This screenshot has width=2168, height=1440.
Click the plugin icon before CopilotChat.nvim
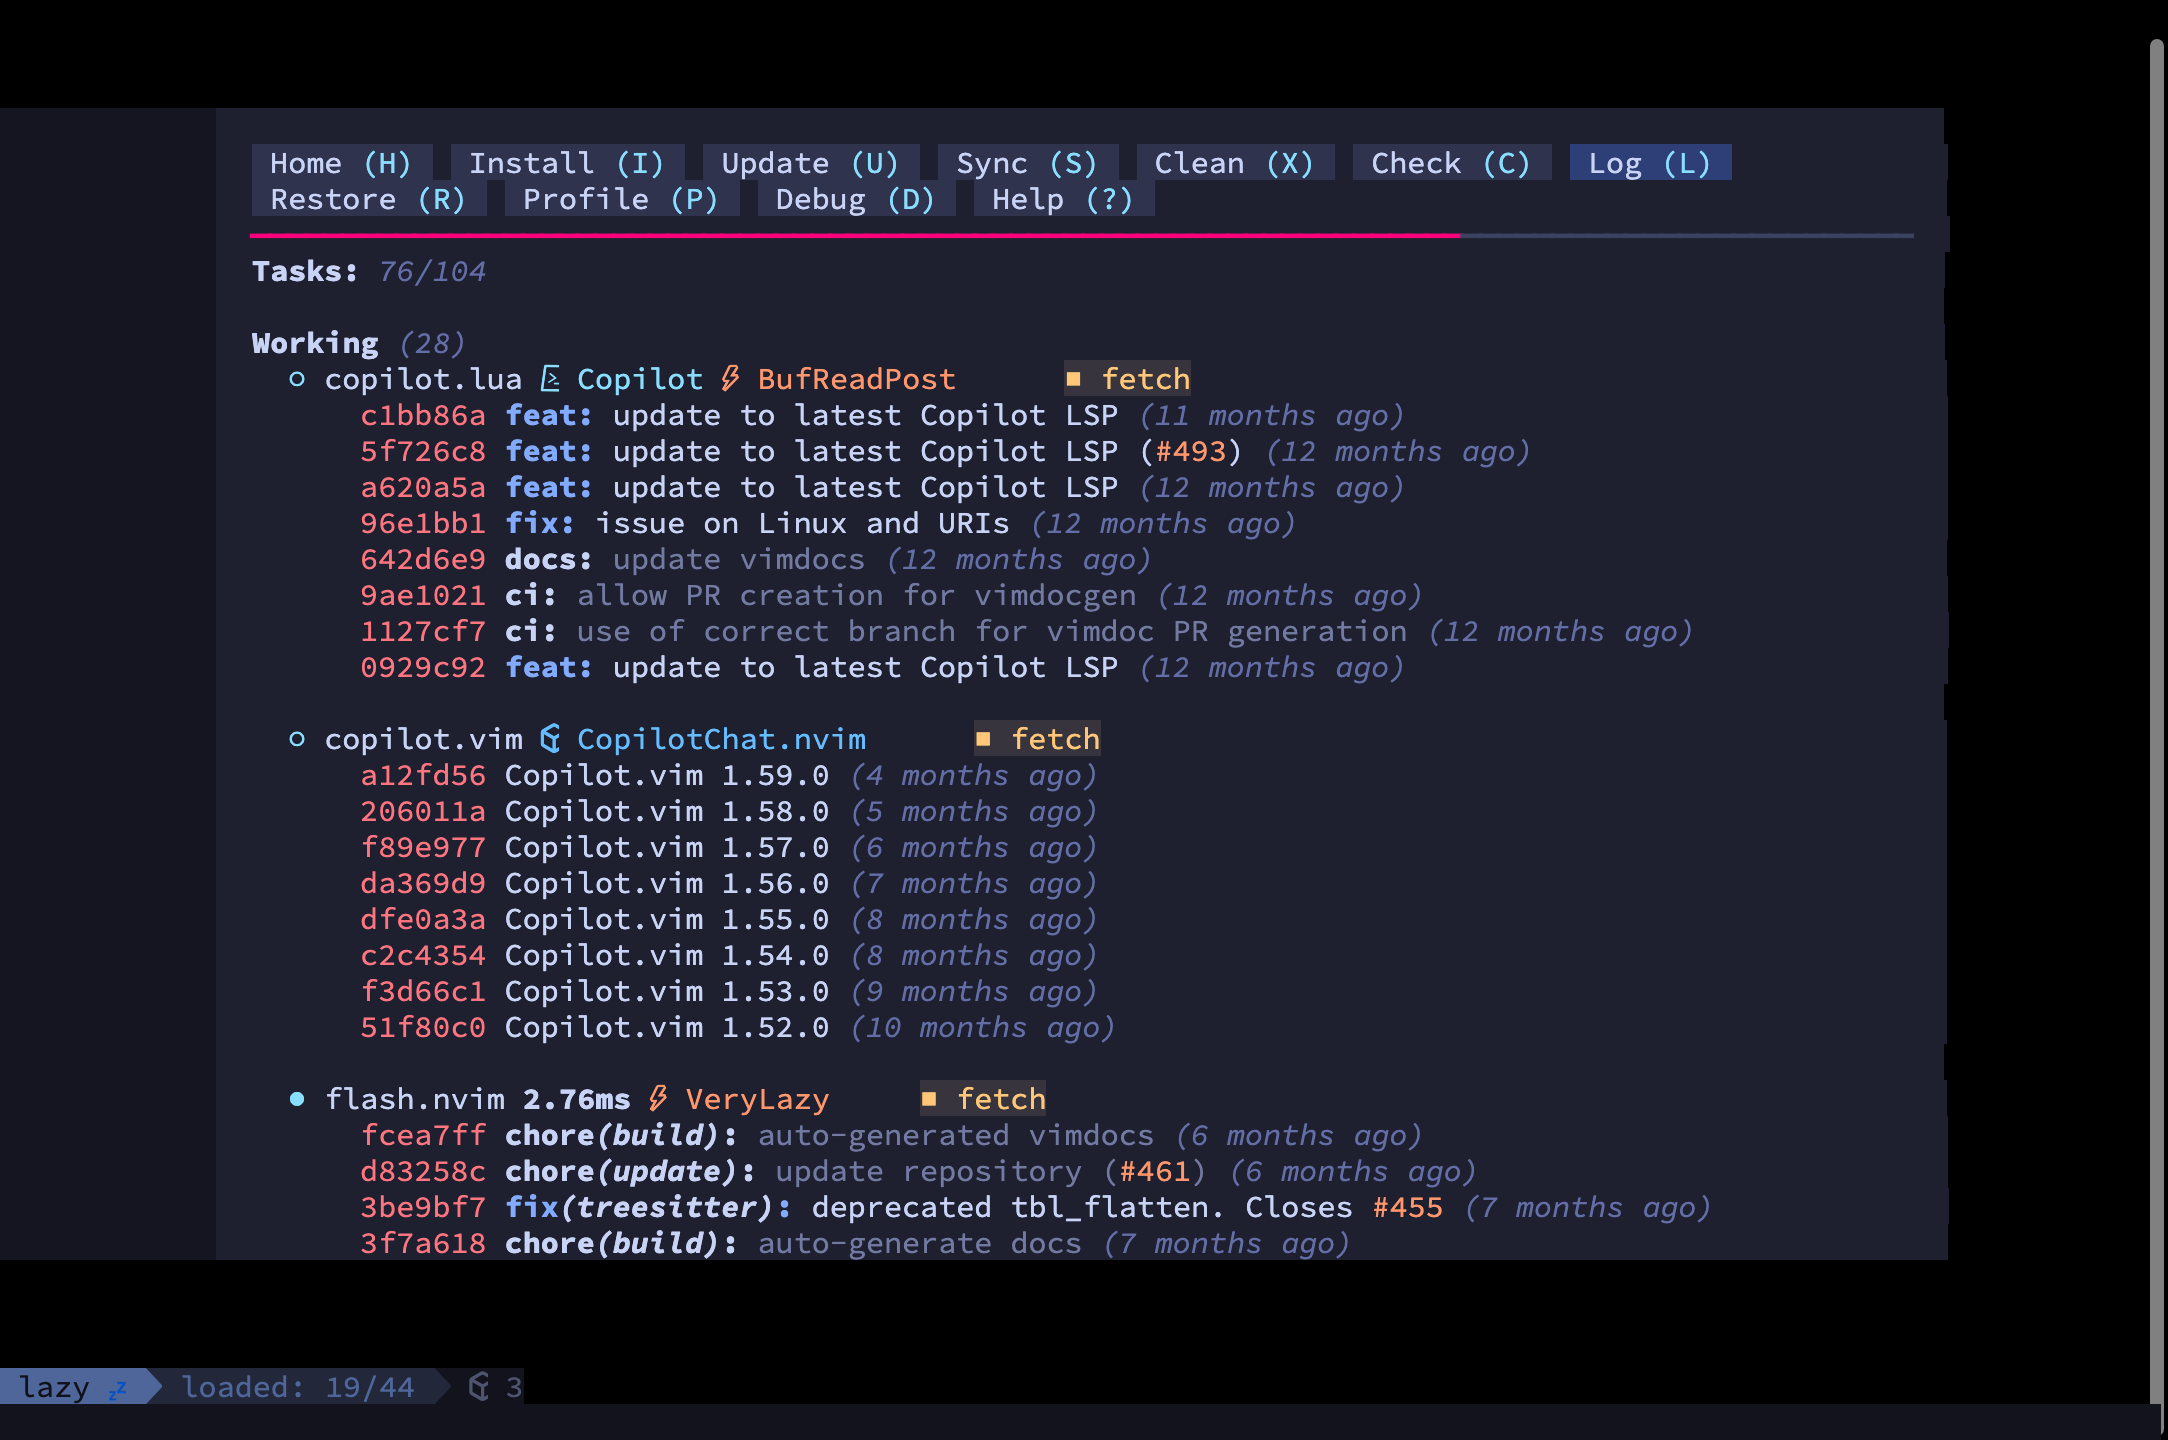[550, 739]
